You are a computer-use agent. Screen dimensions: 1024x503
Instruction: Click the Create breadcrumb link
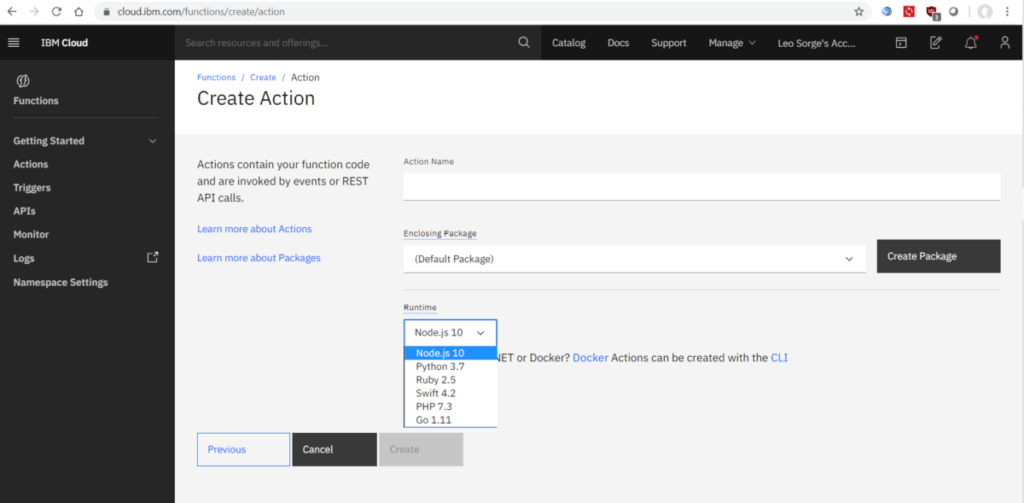pyautogui.click(x=263, y=77)
